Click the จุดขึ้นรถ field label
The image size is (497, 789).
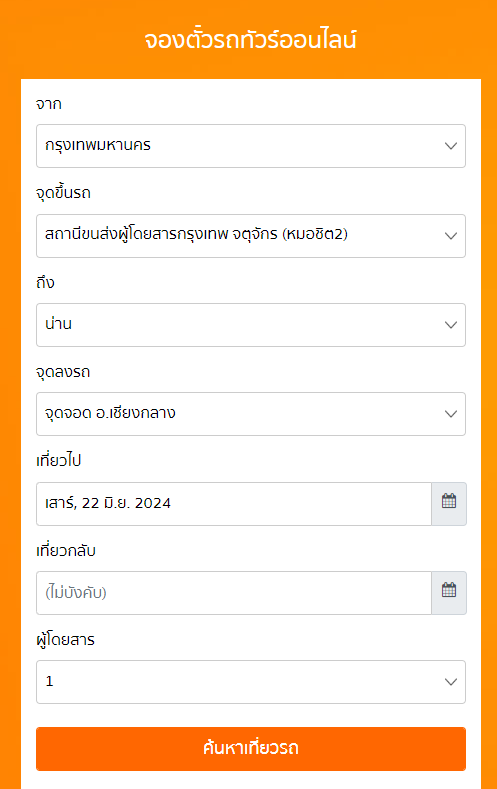pos(63,193)
